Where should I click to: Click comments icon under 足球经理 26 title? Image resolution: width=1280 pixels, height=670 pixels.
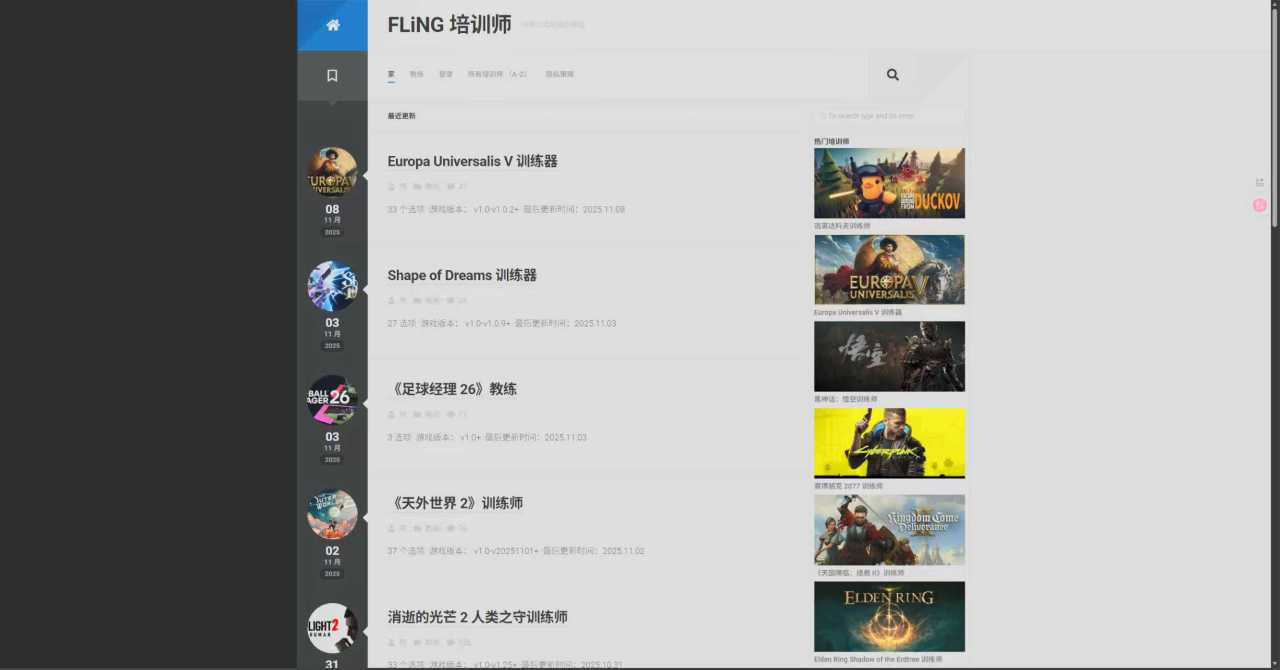[450, 415]
